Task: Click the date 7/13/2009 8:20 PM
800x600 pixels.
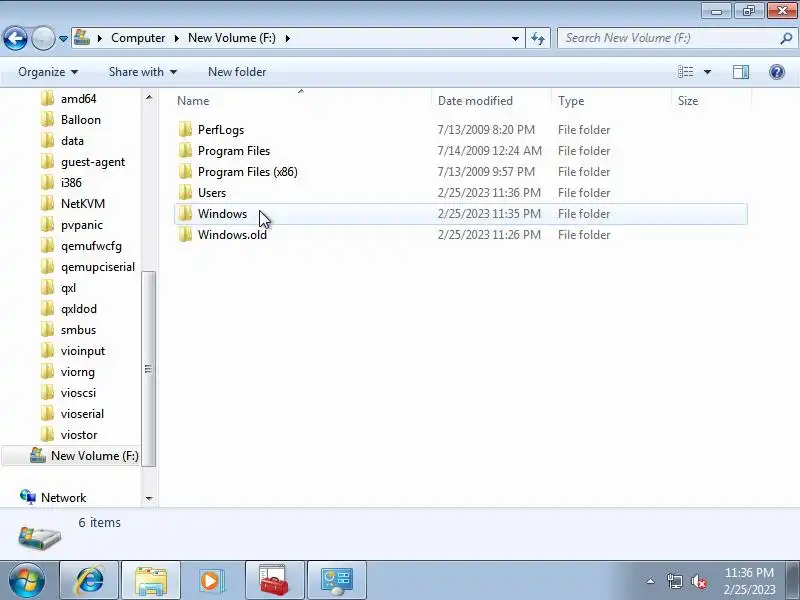Action: click(486, 130)
